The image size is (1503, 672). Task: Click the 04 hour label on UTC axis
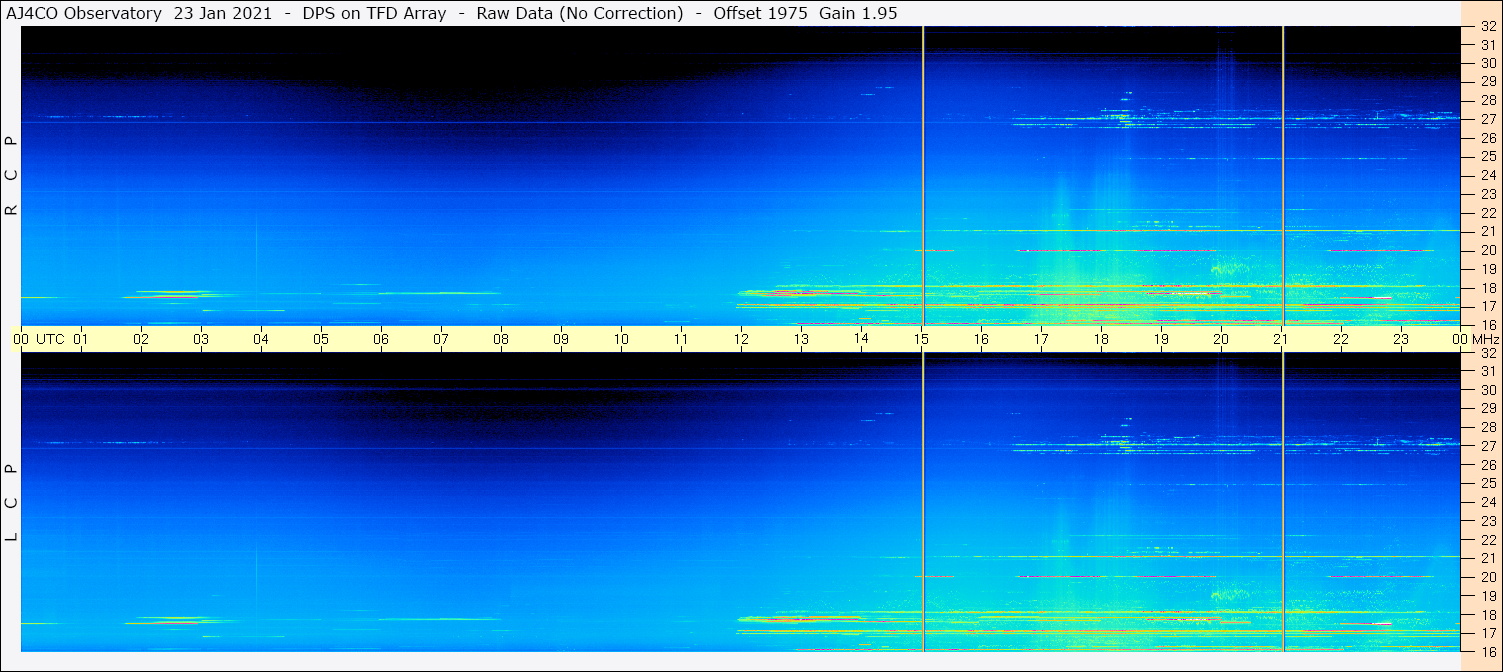pos(261,339)
